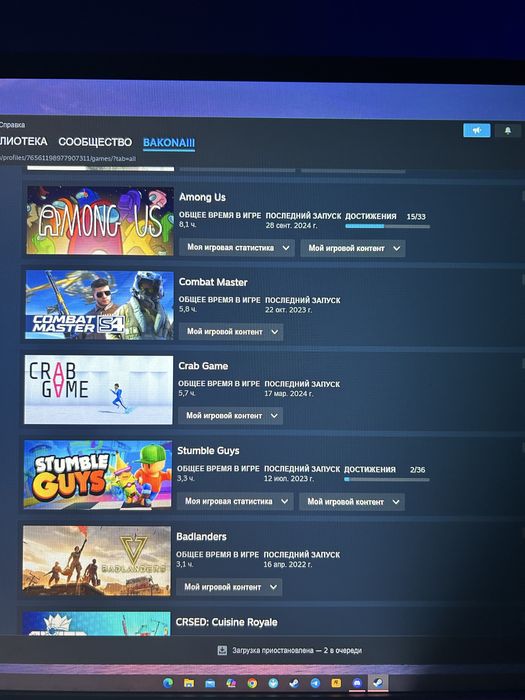Click Combat Master playtime '5,8 ч.'
The image size is (525, 700).
point(188,309)
